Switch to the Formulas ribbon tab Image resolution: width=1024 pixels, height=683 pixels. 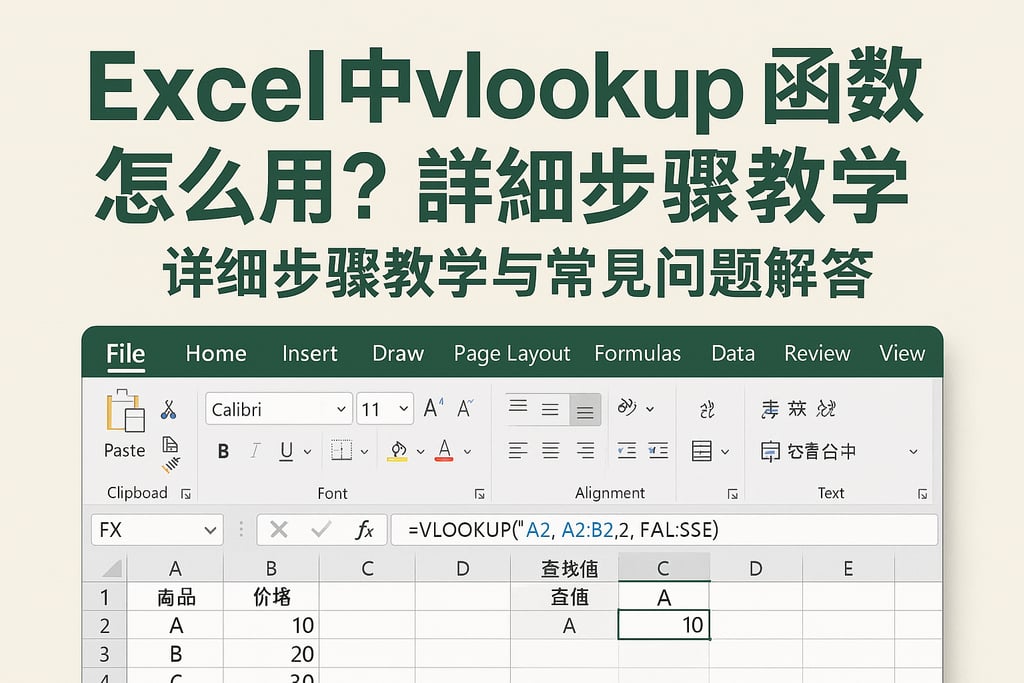tap(638, 353)
